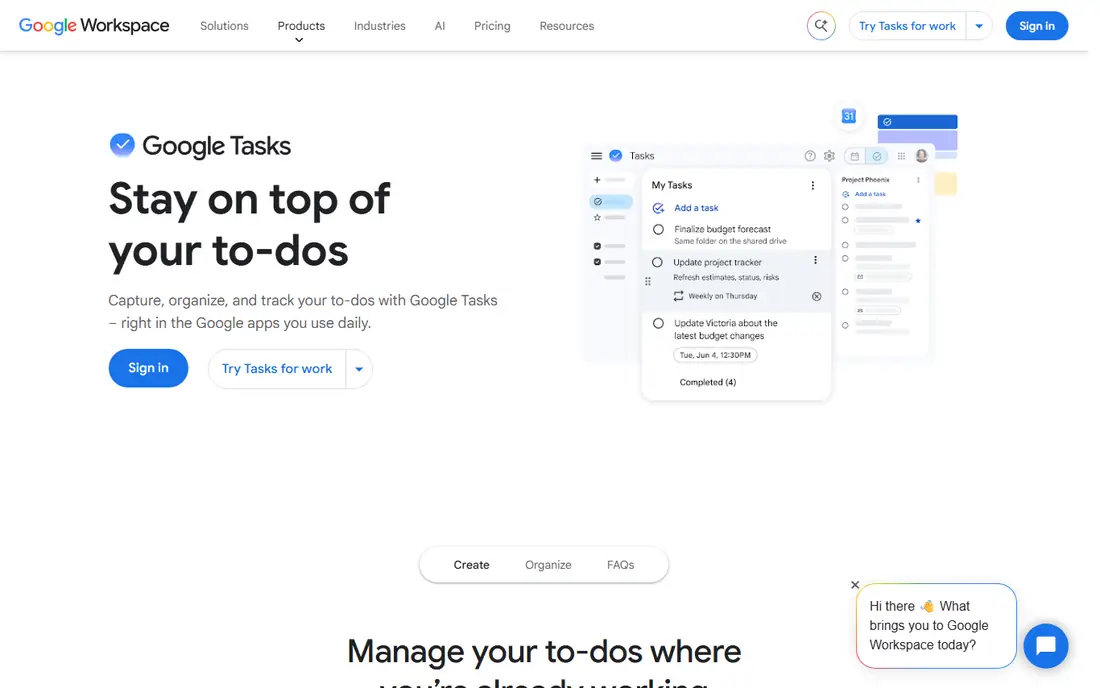Go to Pricing page
This screenshot has height=688, width=1100.
[492, 26]
